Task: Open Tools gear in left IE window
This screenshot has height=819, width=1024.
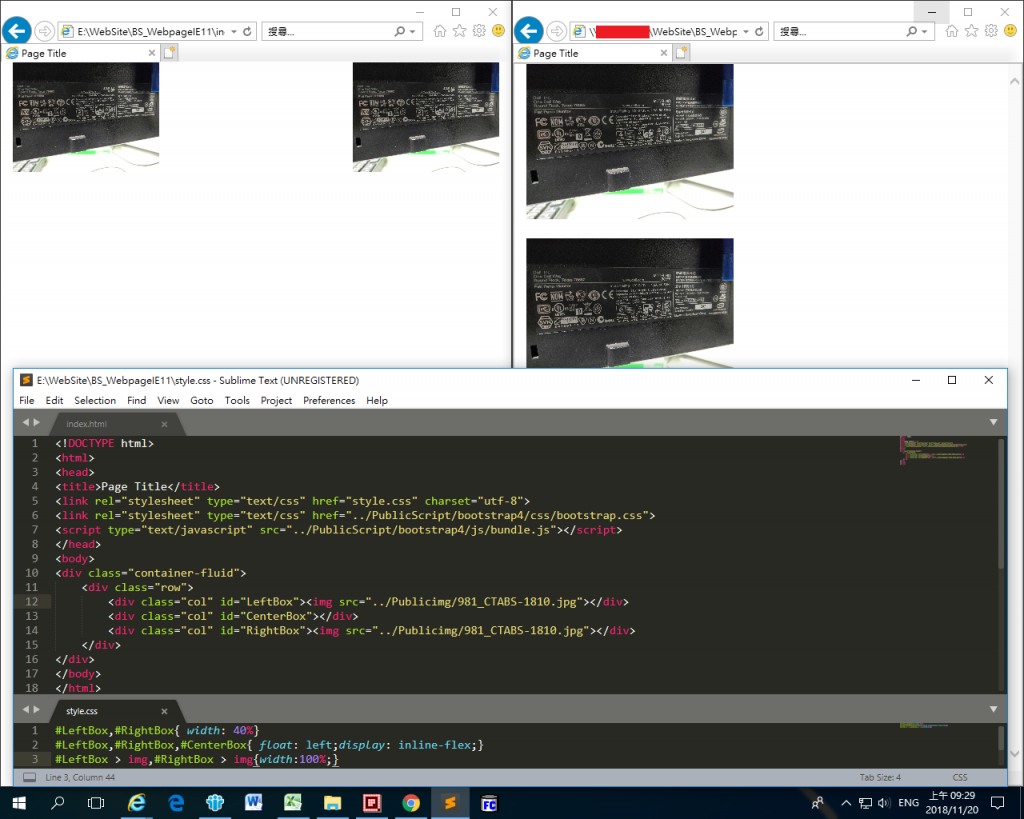Action: [x=479, y=31]
